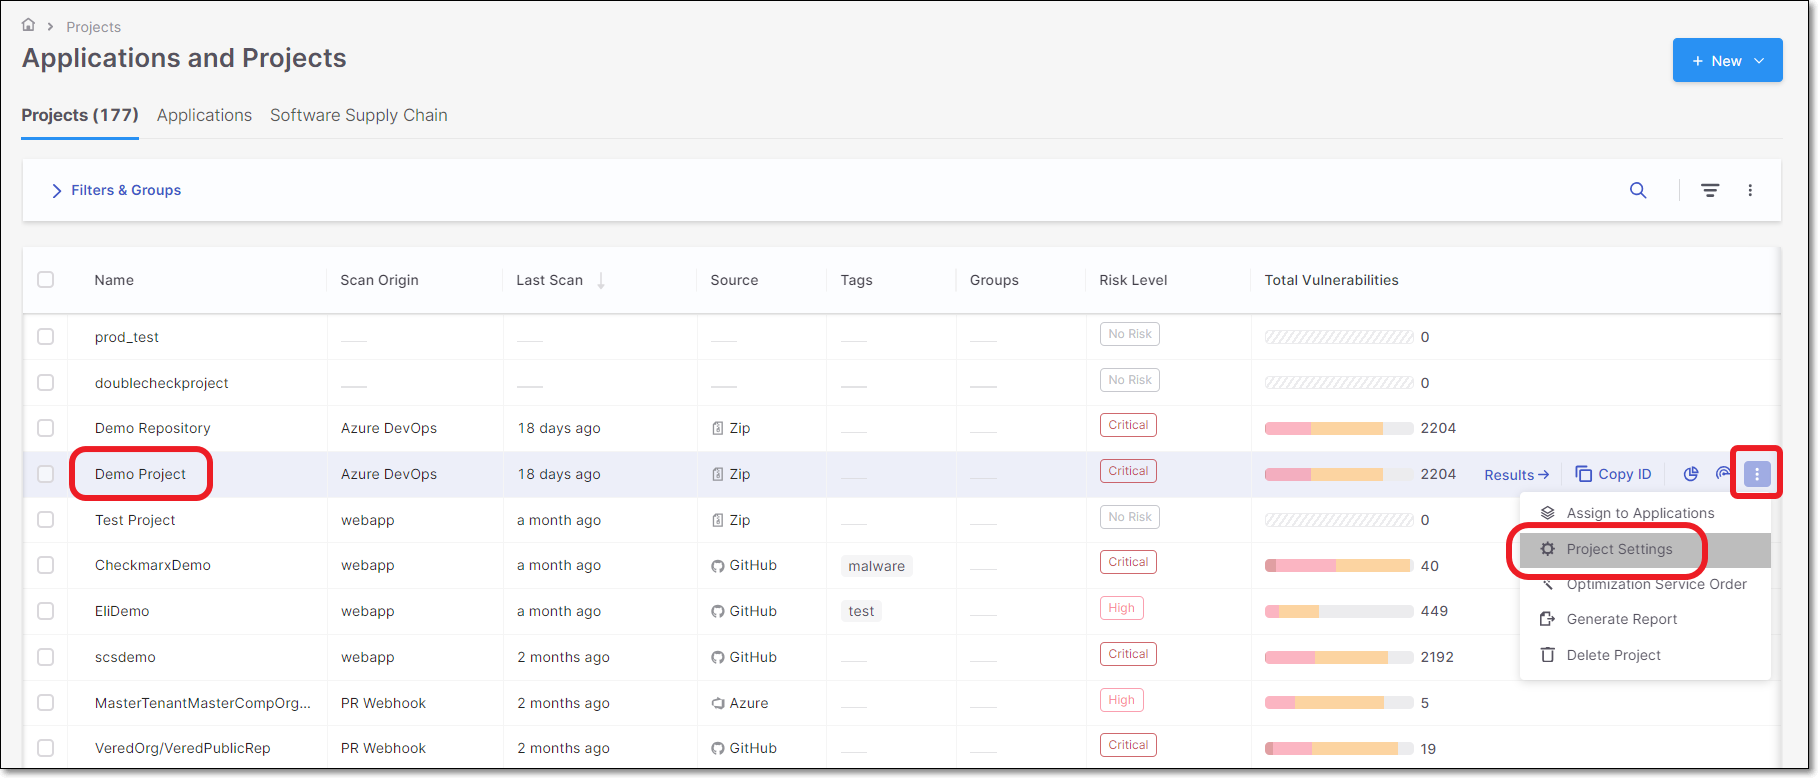
Task: Click the GitHub icon in CheckmarxDemo row
Action: tap(718, 566)
